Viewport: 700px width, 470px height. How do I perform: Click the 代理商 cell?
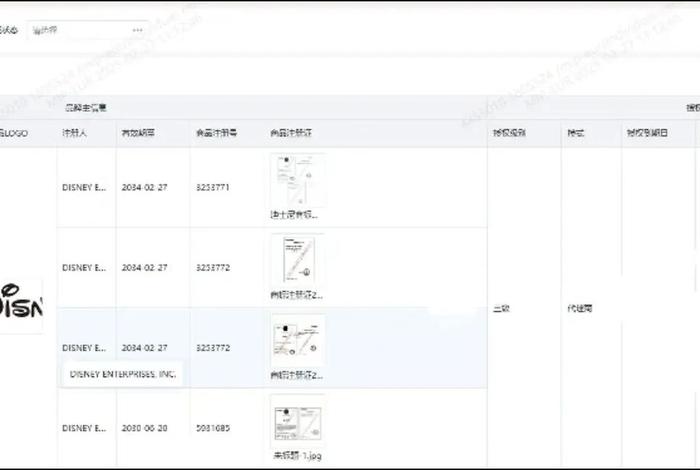point(579,308)
